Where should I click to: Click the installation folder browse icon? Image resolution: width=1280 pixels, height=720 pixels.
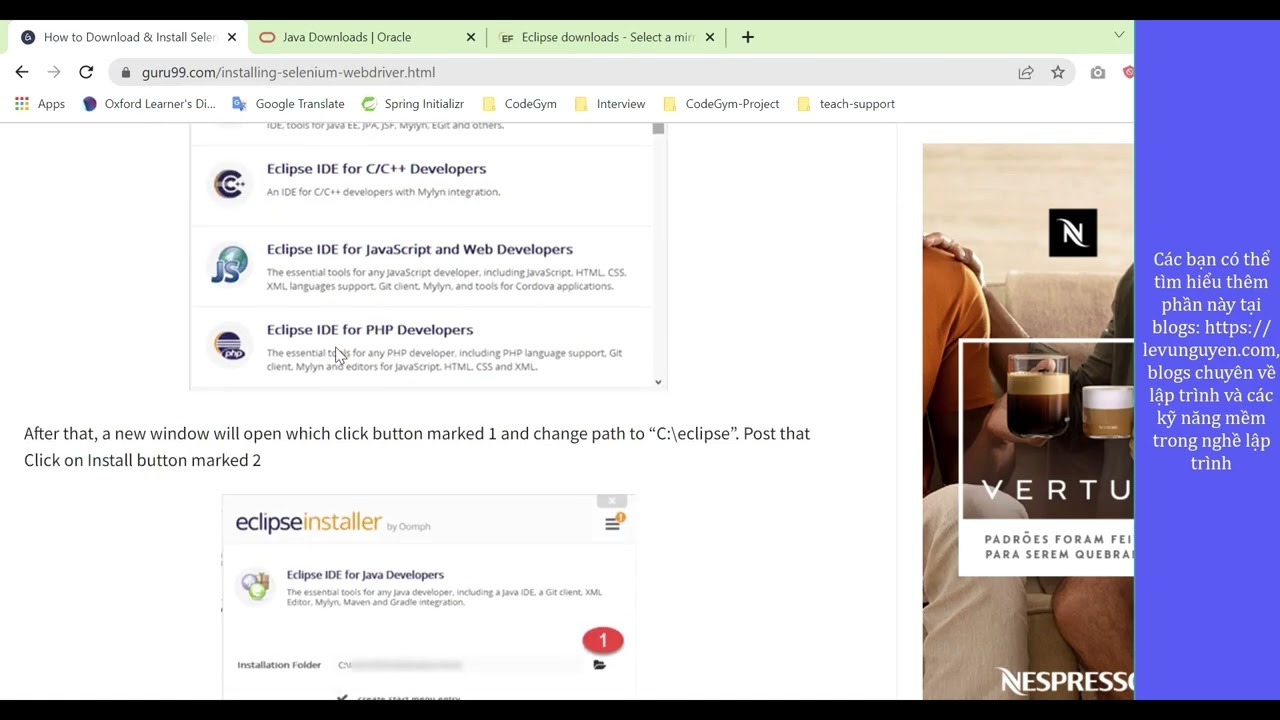click(599, 664)
